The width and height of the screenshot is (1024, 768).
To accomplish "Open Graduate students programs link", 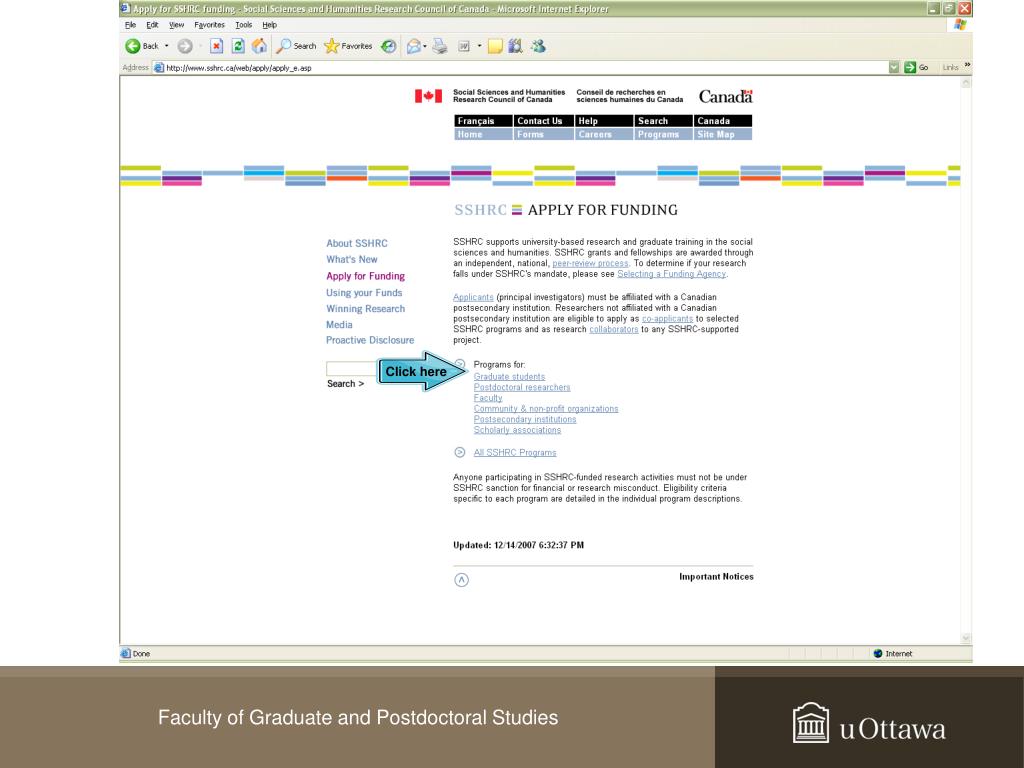I will coord(509,377).
